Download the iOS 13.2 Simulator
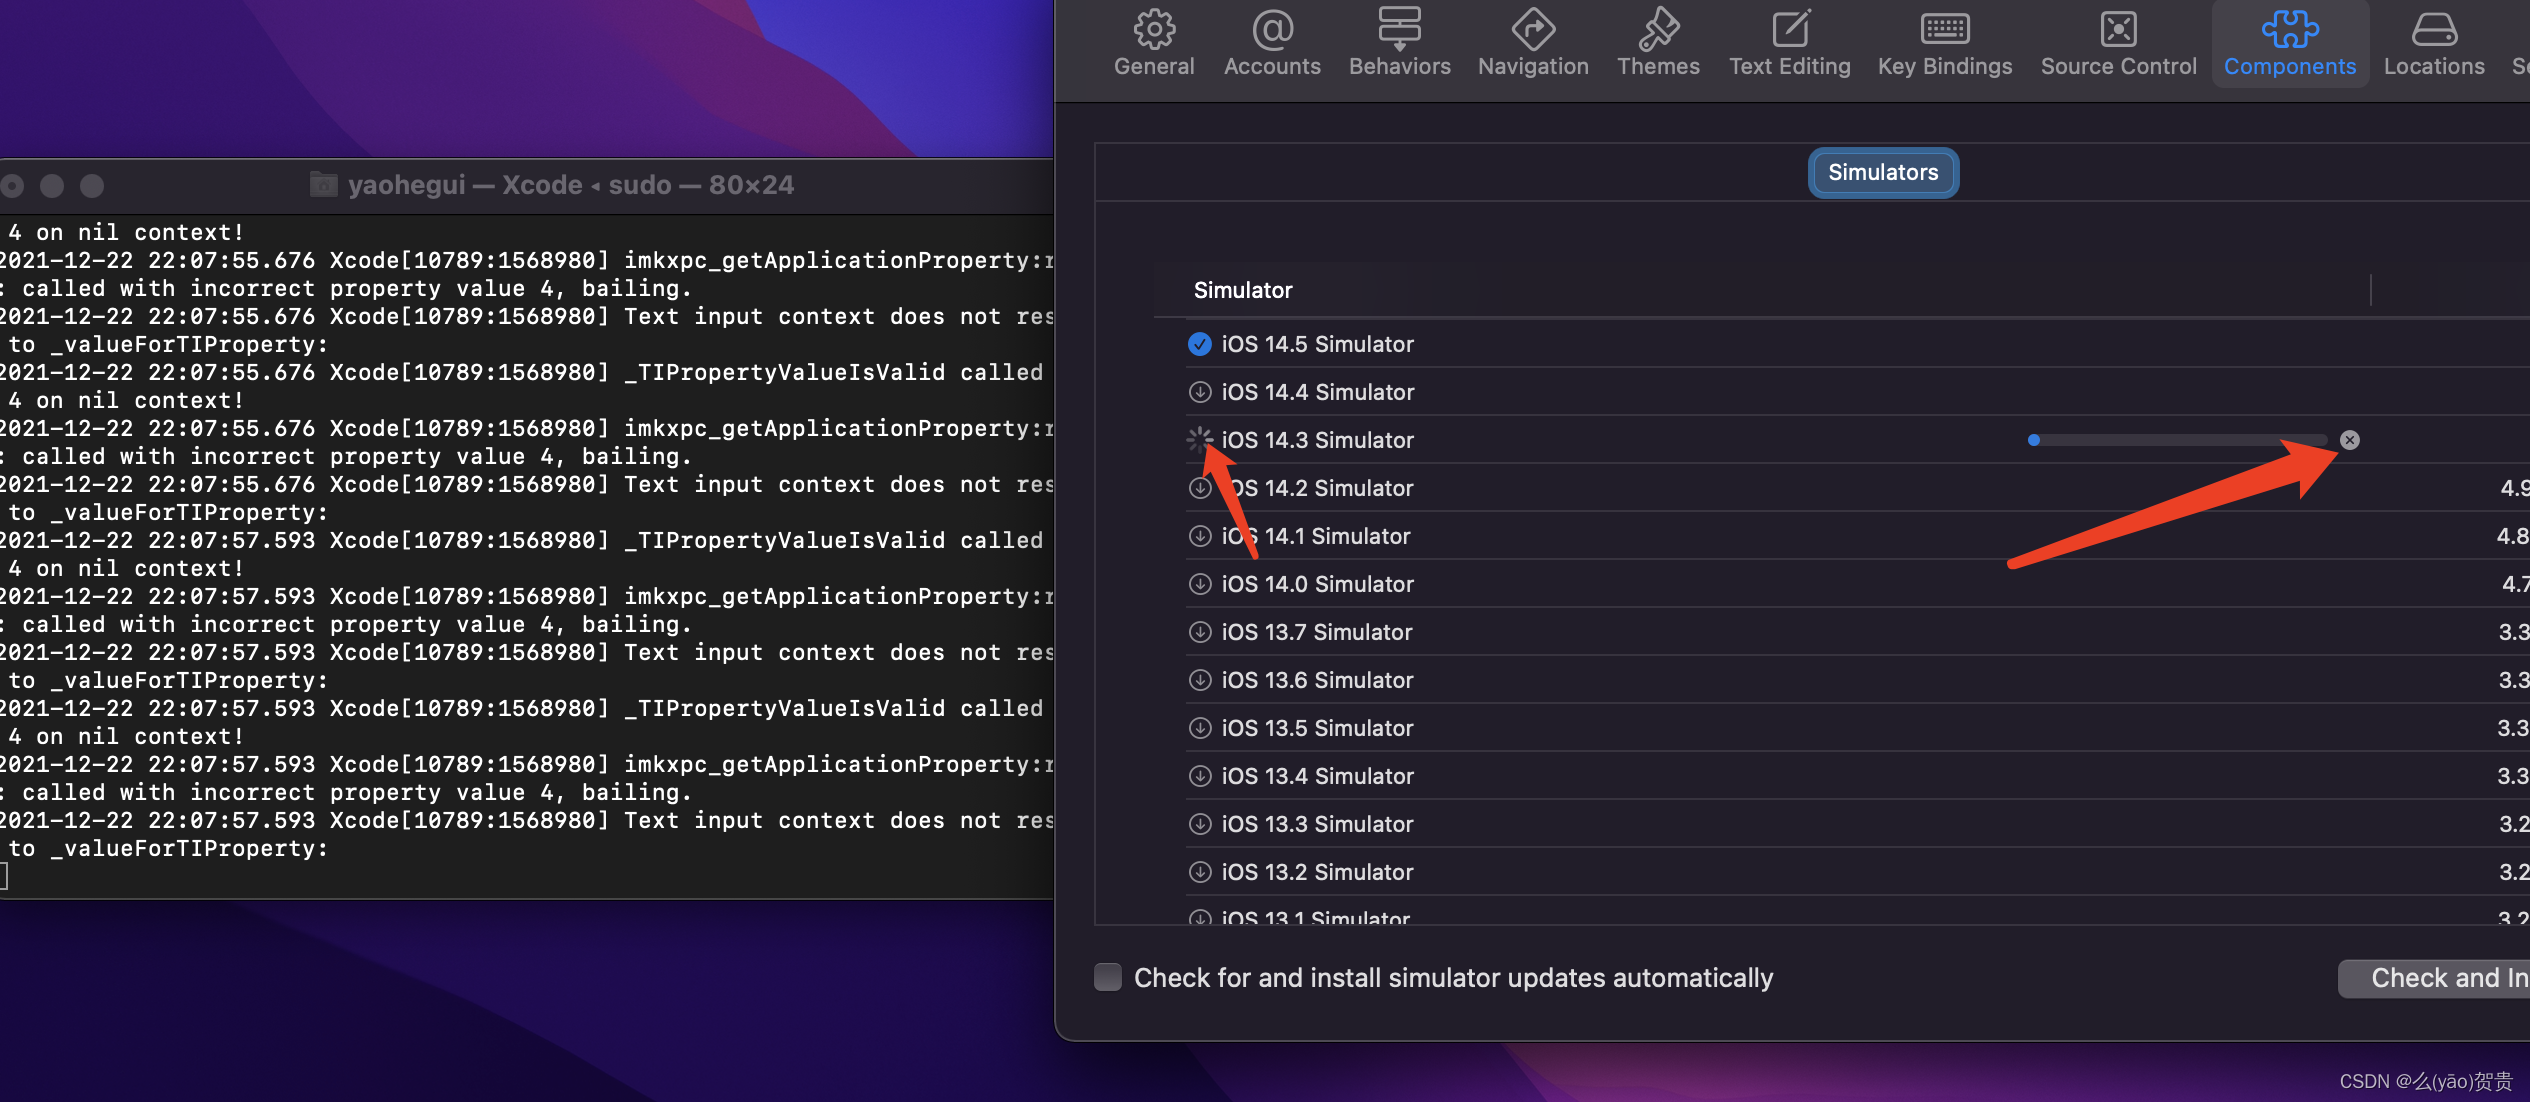Image resolution: width=2530 pixels, height=1102 pixels. pos(1200,872)
